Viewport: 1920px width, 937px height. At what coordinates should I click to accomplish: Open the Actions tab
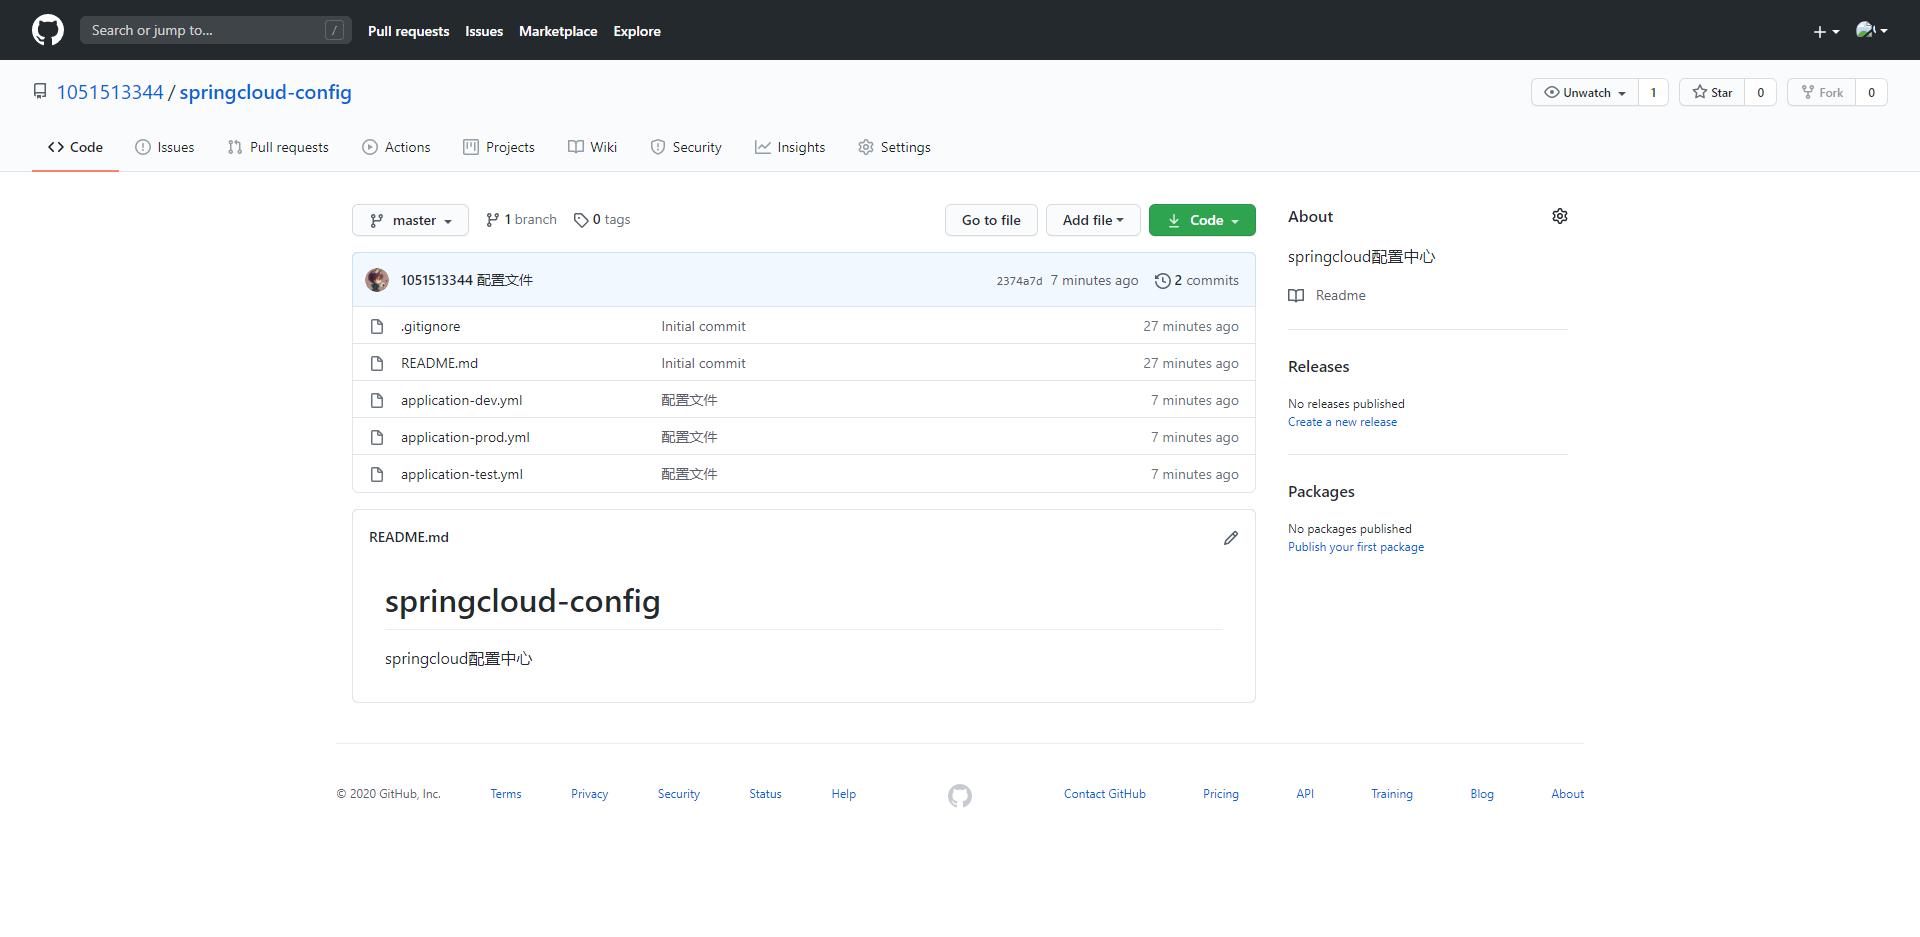click(396, 147)
